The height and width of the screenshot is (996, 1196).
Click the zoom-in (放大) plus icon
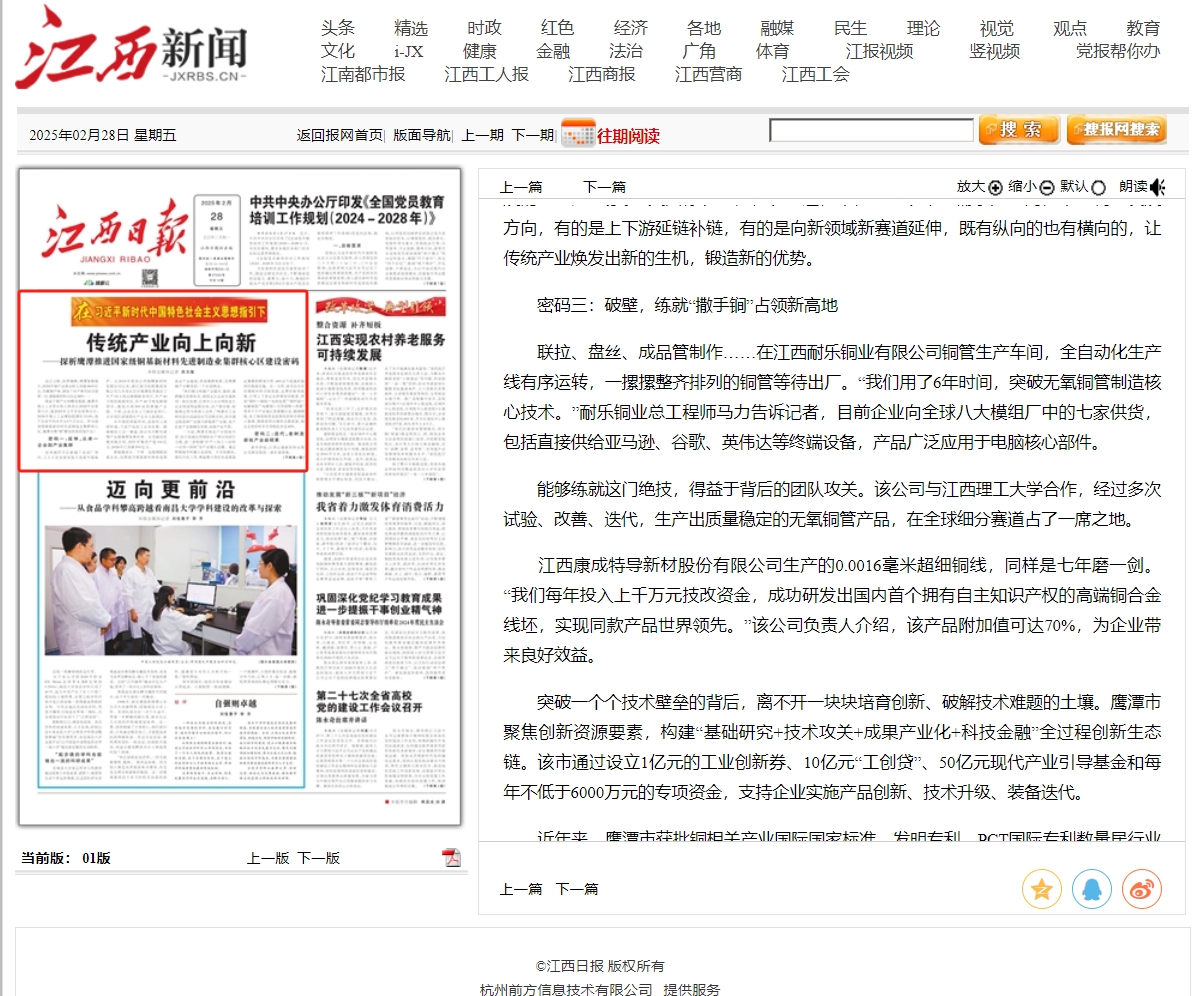995,187
